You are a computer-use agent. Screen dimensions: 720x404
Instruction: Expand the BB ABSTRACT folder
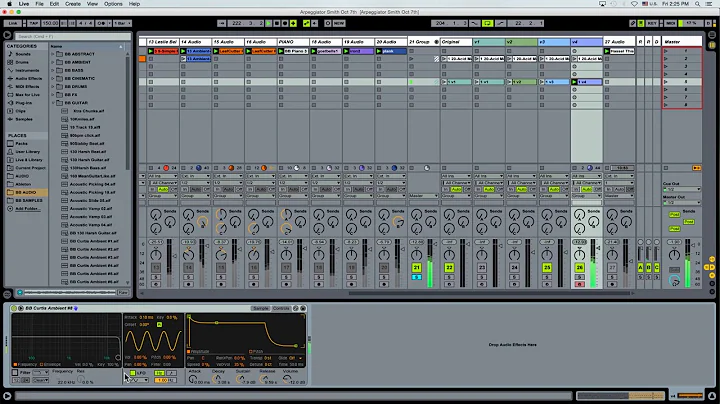coord(53,54)
